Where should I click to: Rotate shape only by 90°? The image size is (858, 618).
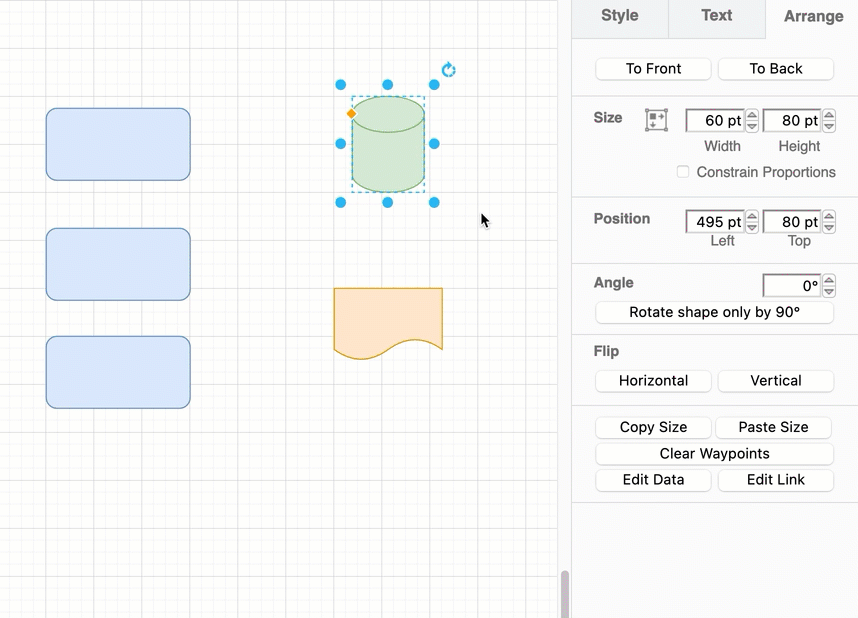click(x=713, y=312)
